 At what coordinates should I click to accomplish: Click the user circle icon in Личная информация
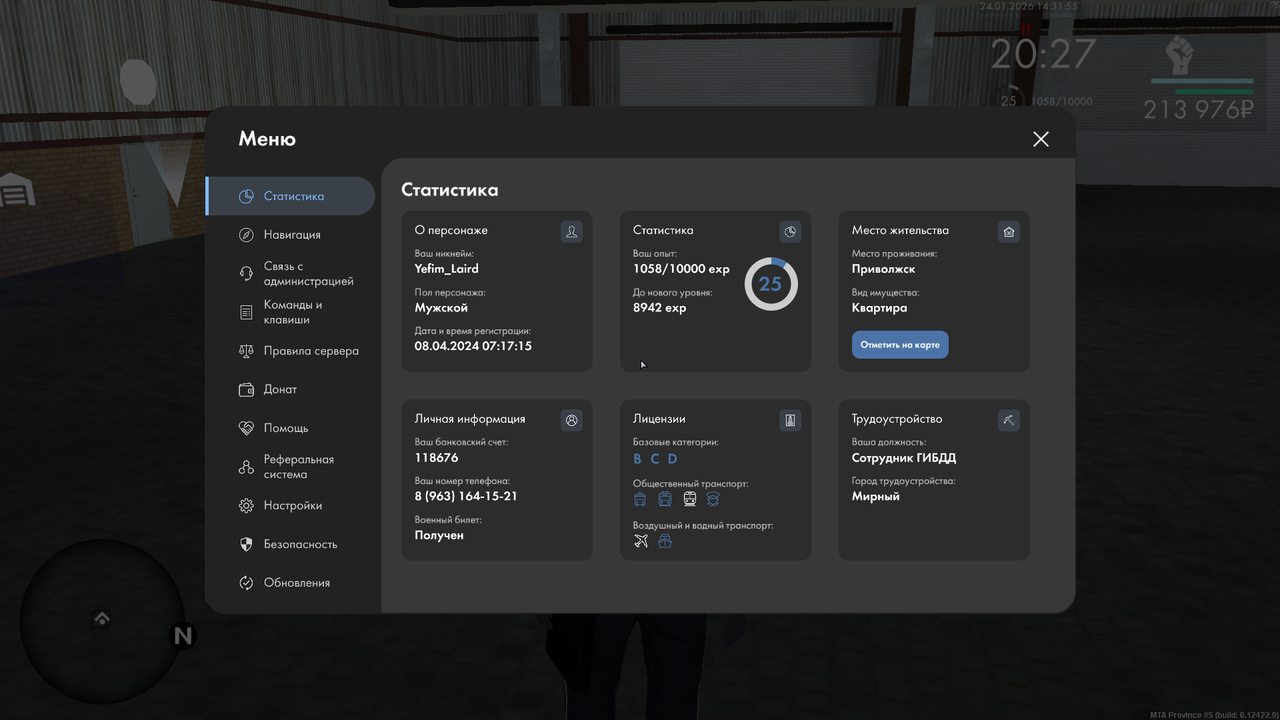click(x=571, y=420)
